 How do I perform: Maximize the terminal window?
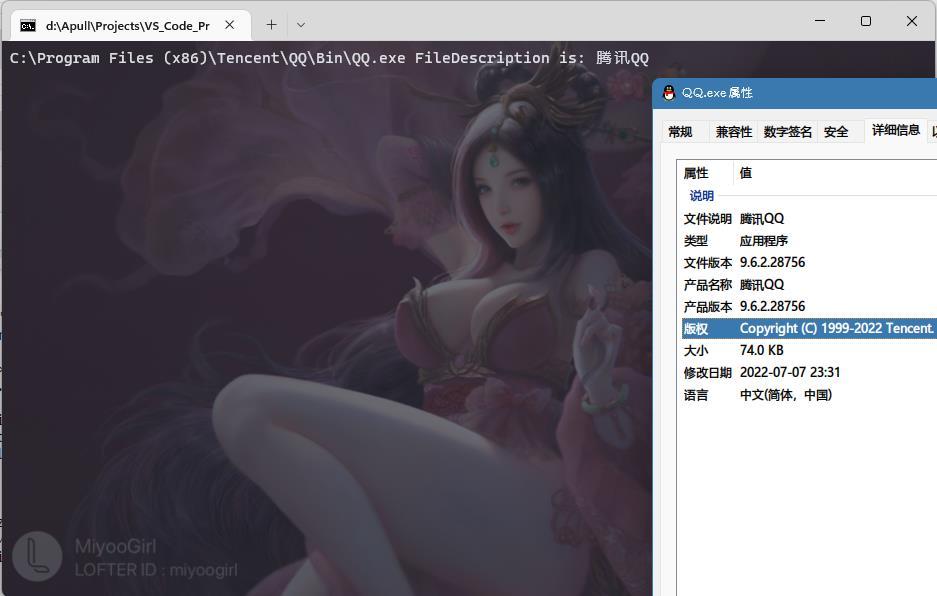pyautogui.click(x=865, y=21)
